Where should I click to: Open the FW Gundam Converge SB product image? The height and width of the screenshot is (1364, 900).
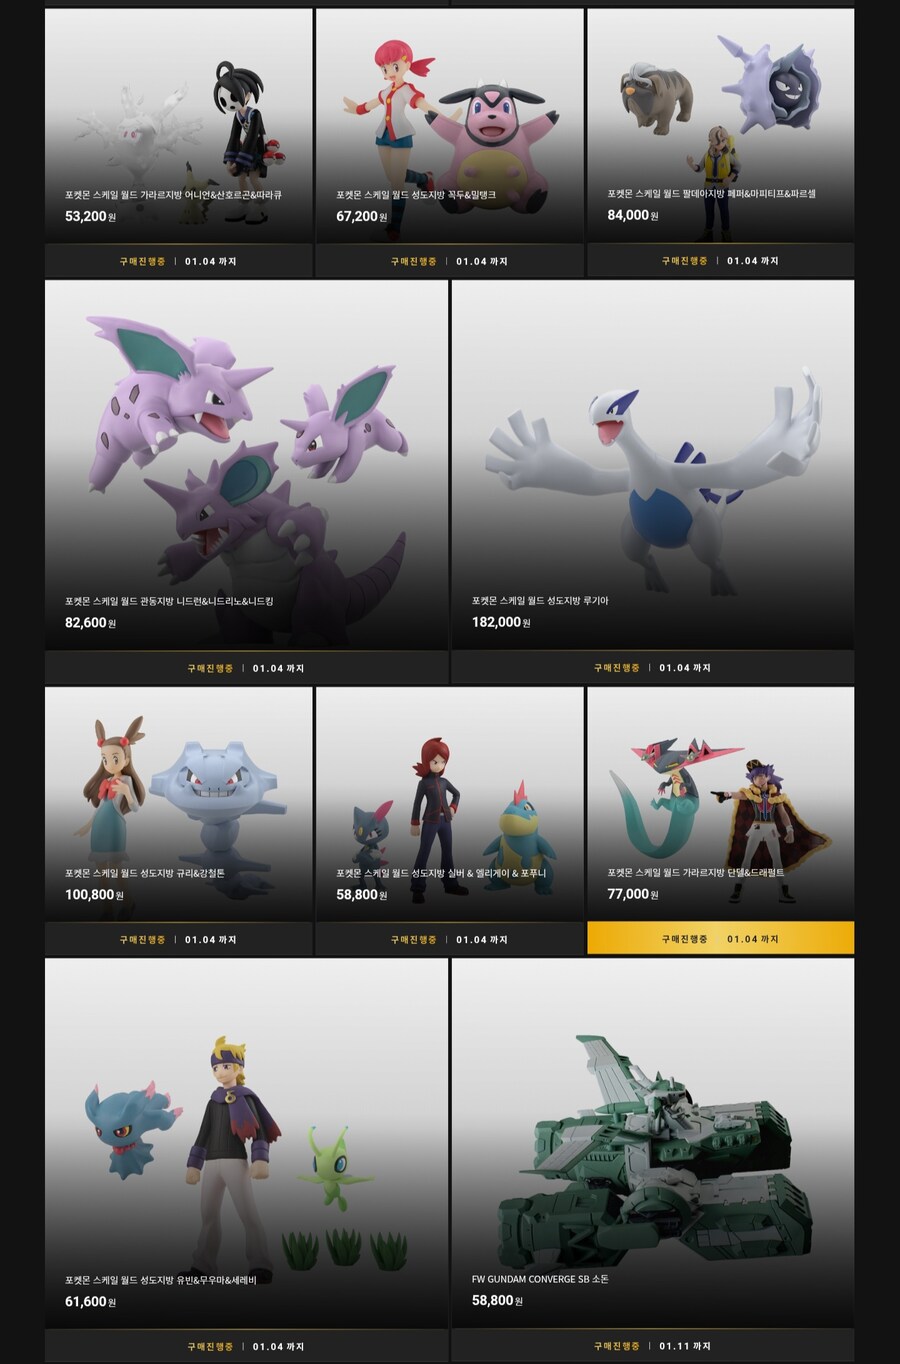653,1143
